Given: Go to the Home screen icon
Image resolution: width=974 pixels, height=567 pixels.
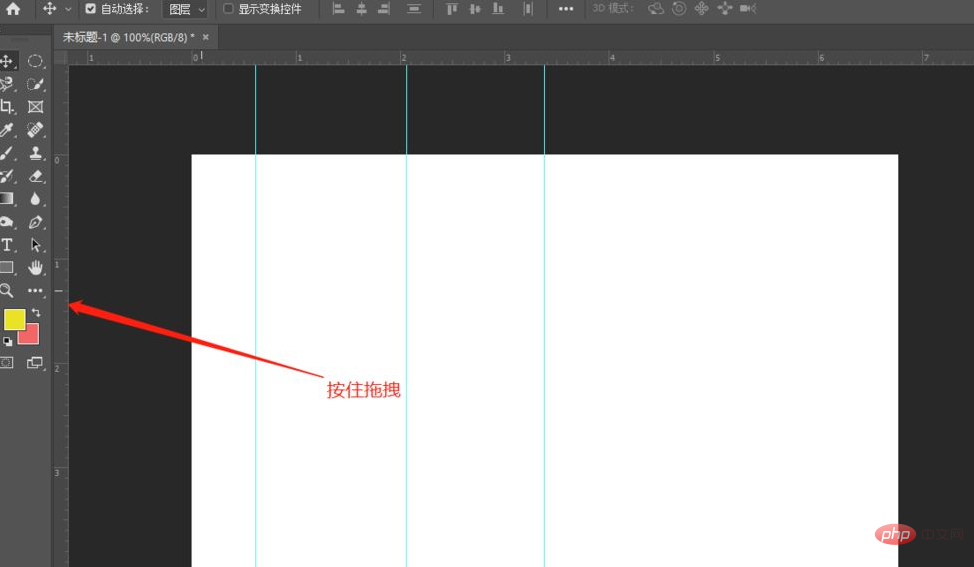Looking at the screenshot, I should click(13, 9).
